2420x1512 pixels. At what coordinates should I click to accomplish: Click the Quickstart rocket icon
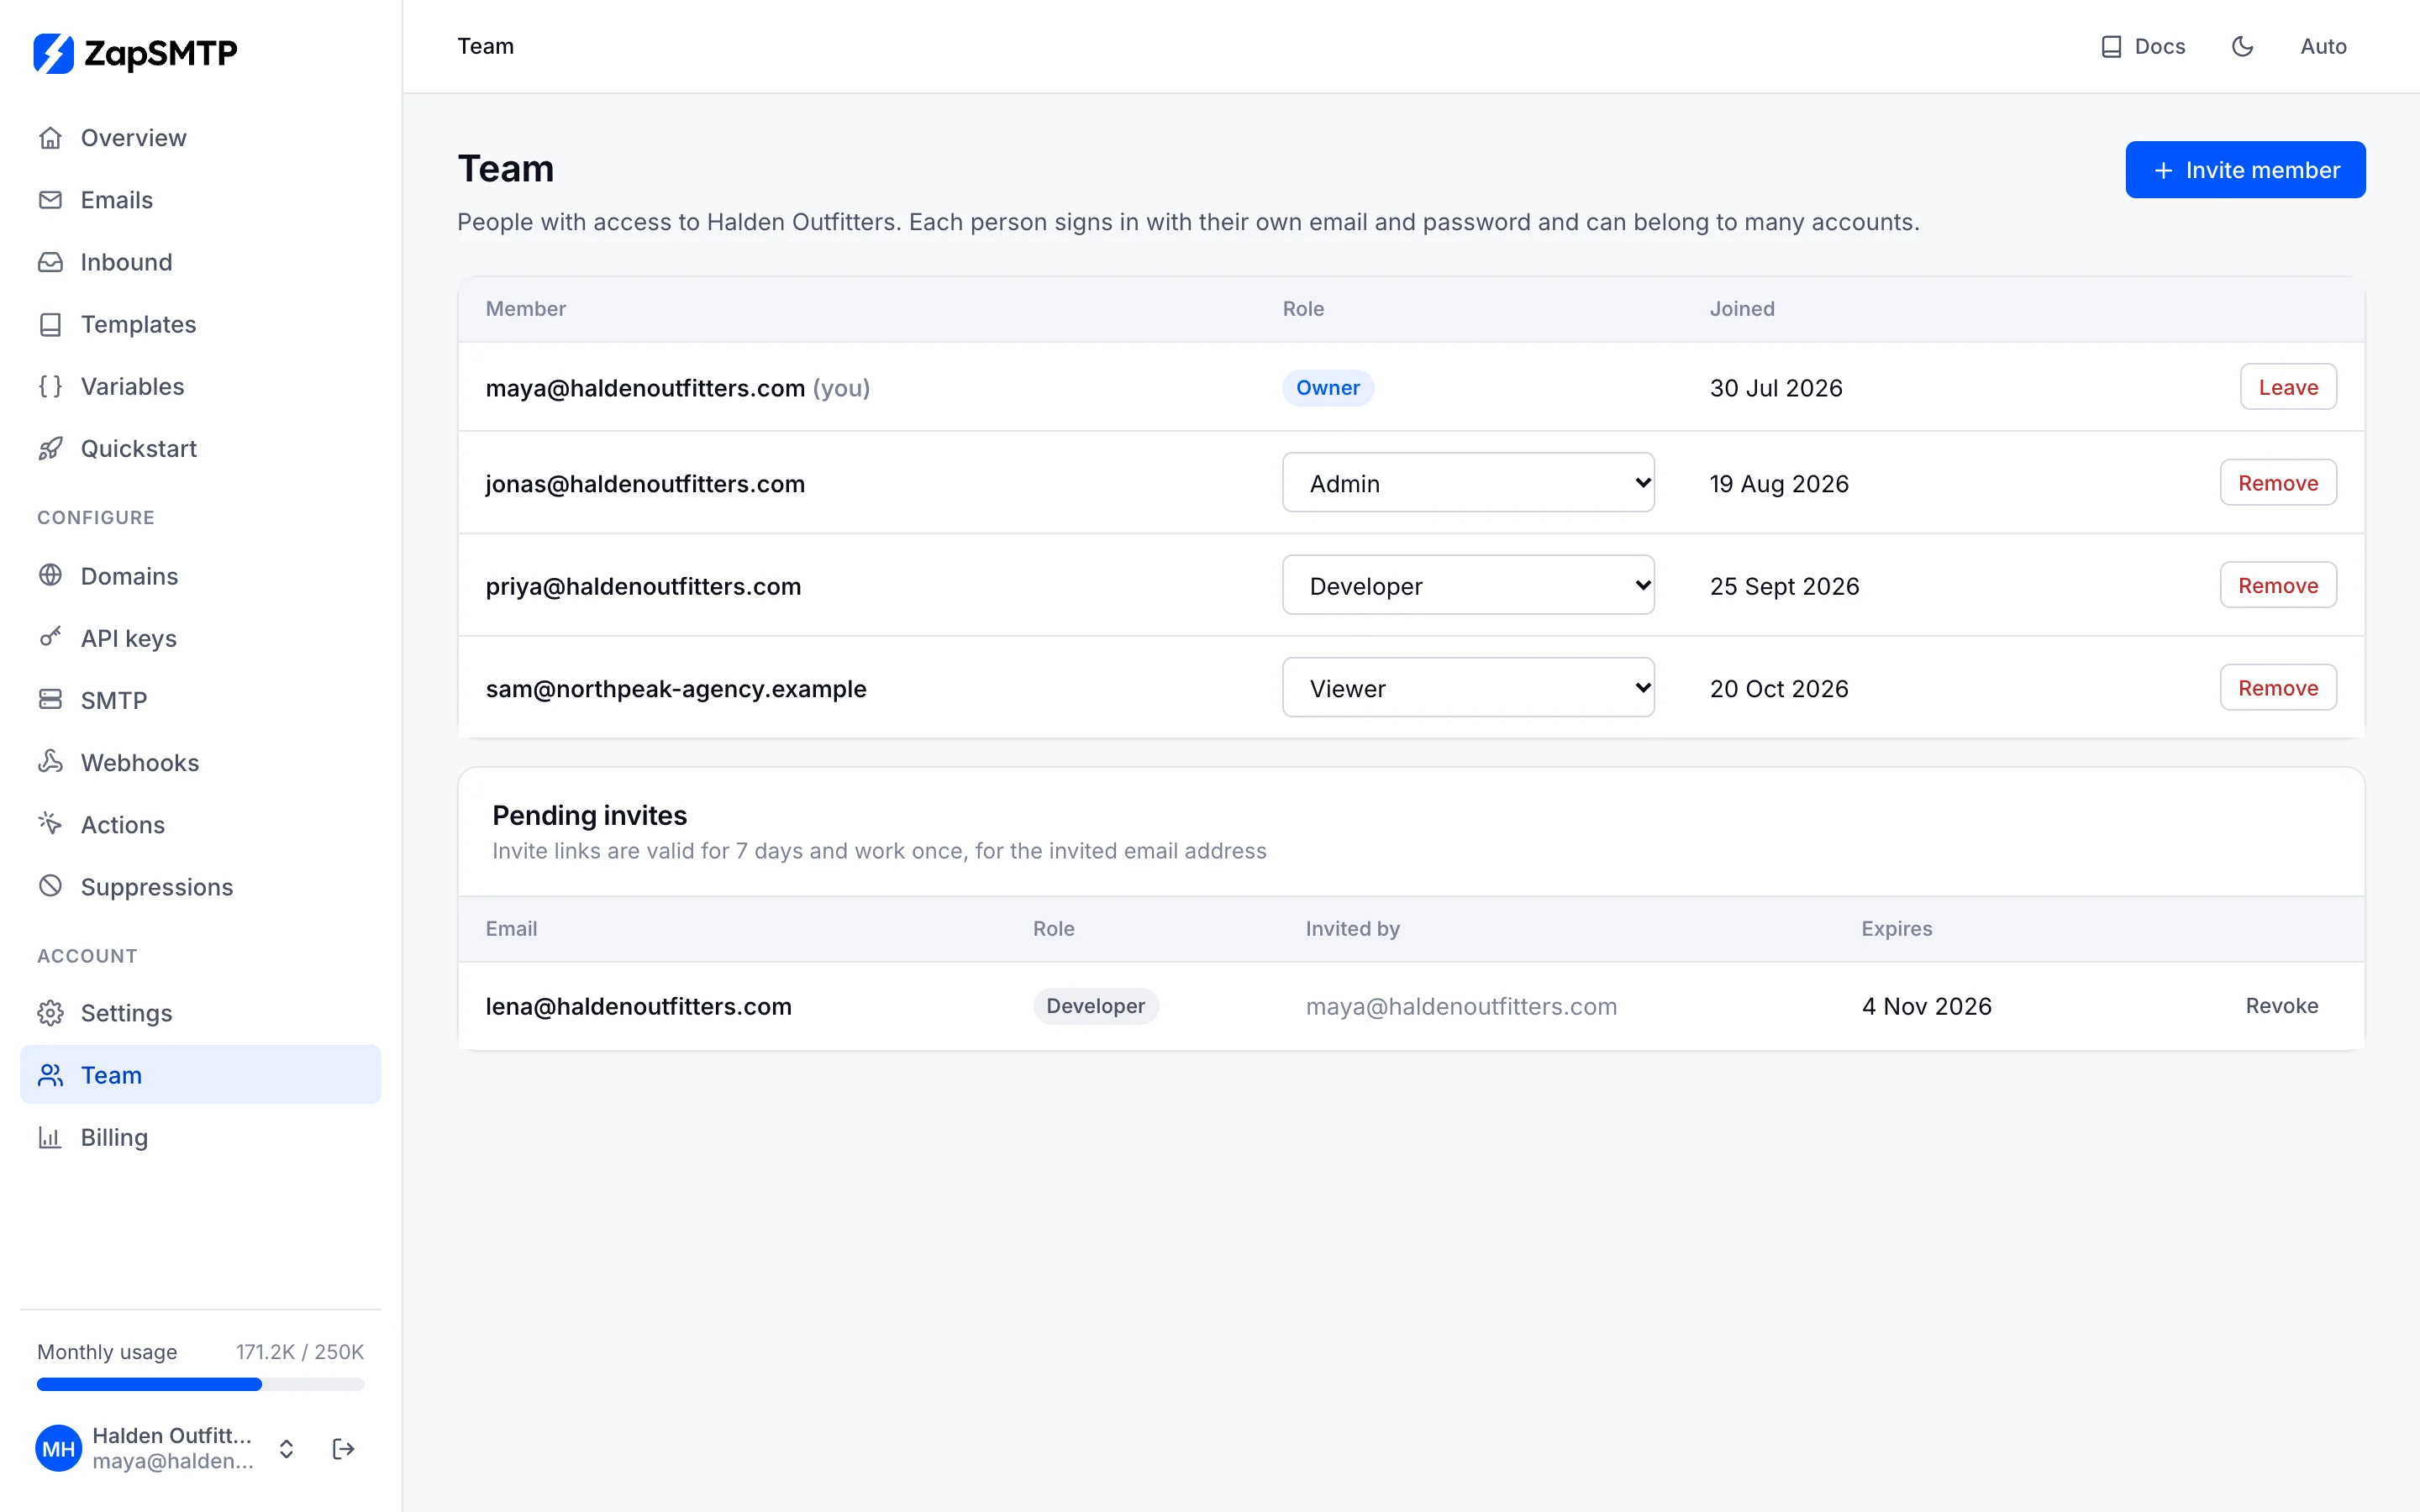point(50,448)
